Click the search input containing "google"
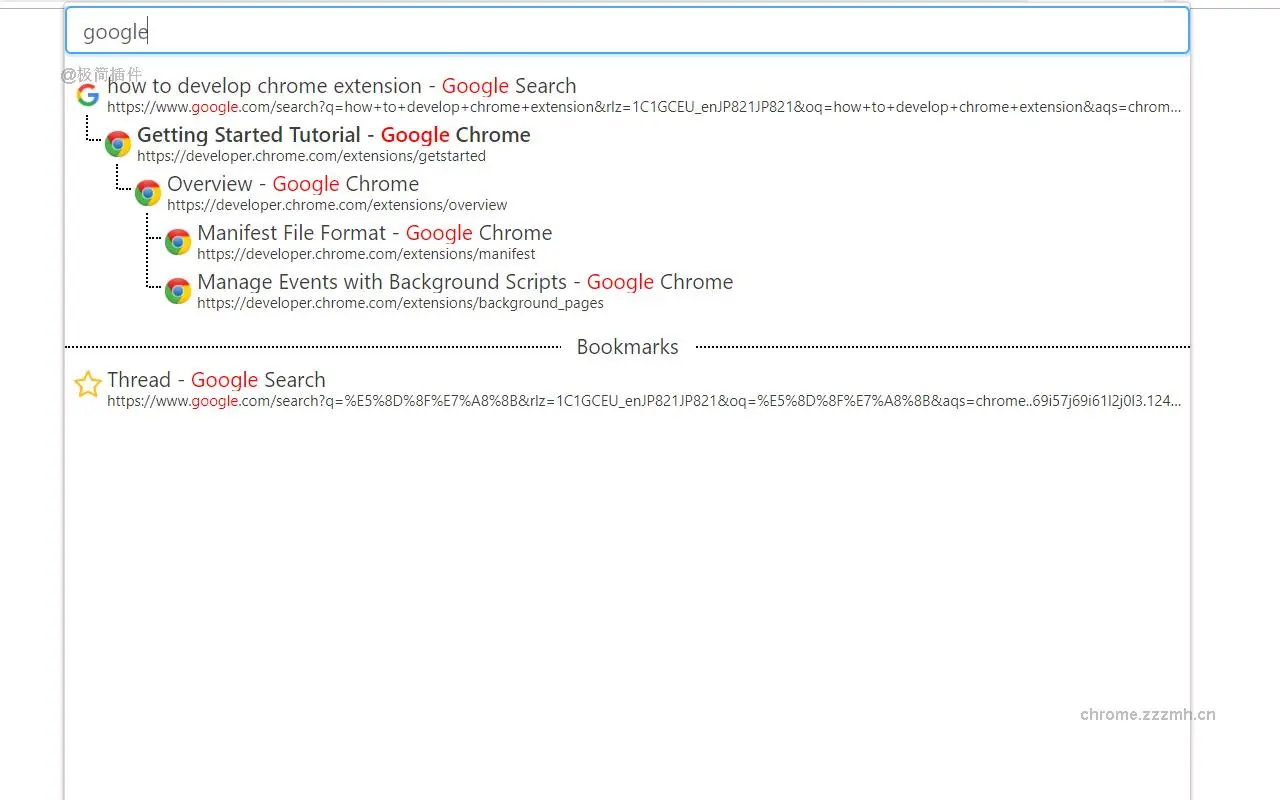 [627, 30]
